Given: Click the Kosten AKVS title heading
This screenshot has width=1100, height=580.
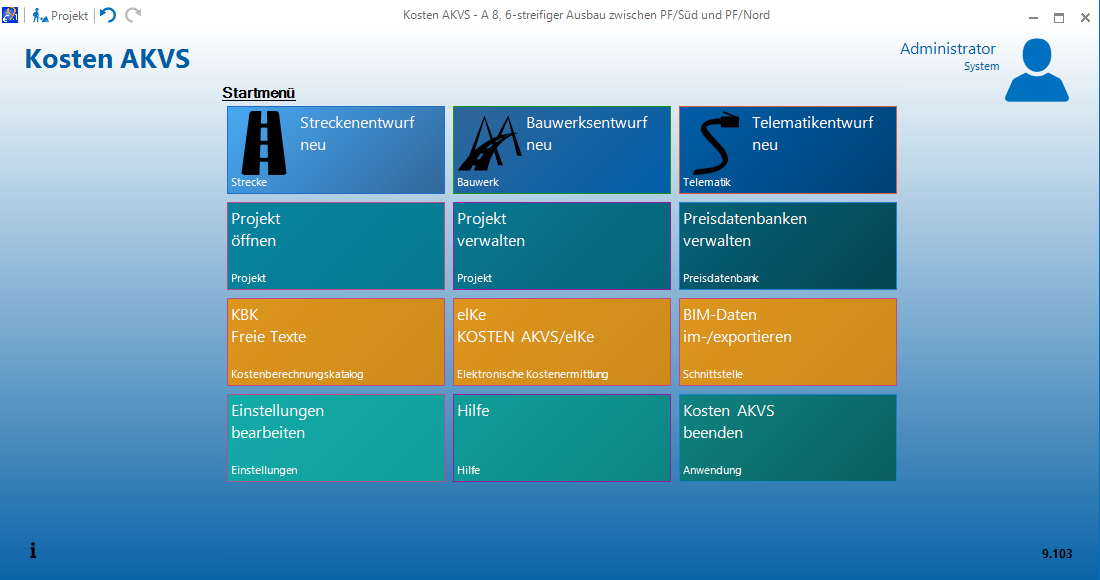Looking at the screenshot, I should [107, 59].
